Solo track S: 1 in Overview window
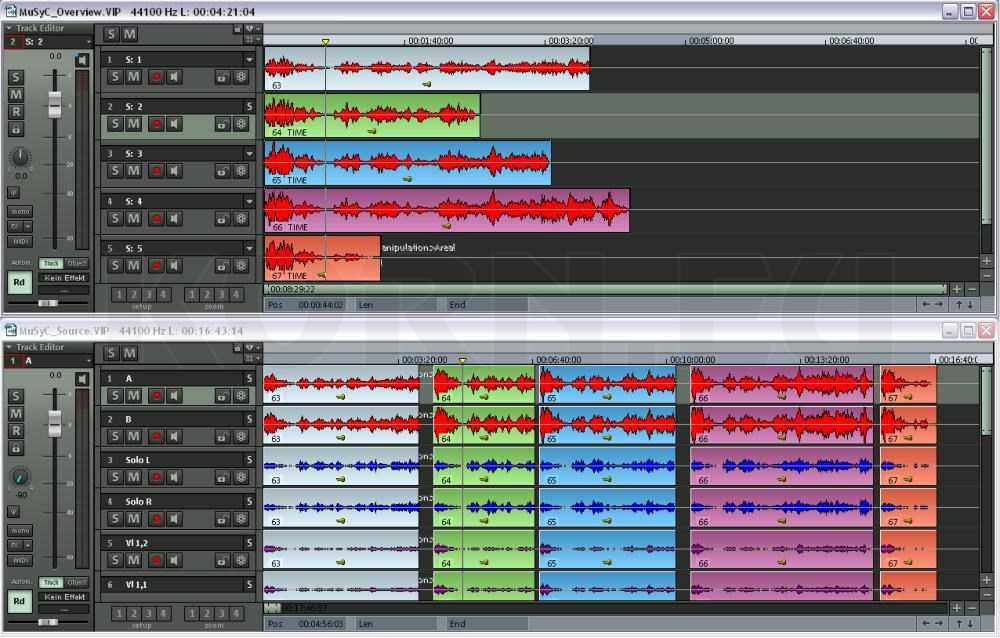This screenshot has height=638, width=1000. pyautogui.click(x=114, y=77)
